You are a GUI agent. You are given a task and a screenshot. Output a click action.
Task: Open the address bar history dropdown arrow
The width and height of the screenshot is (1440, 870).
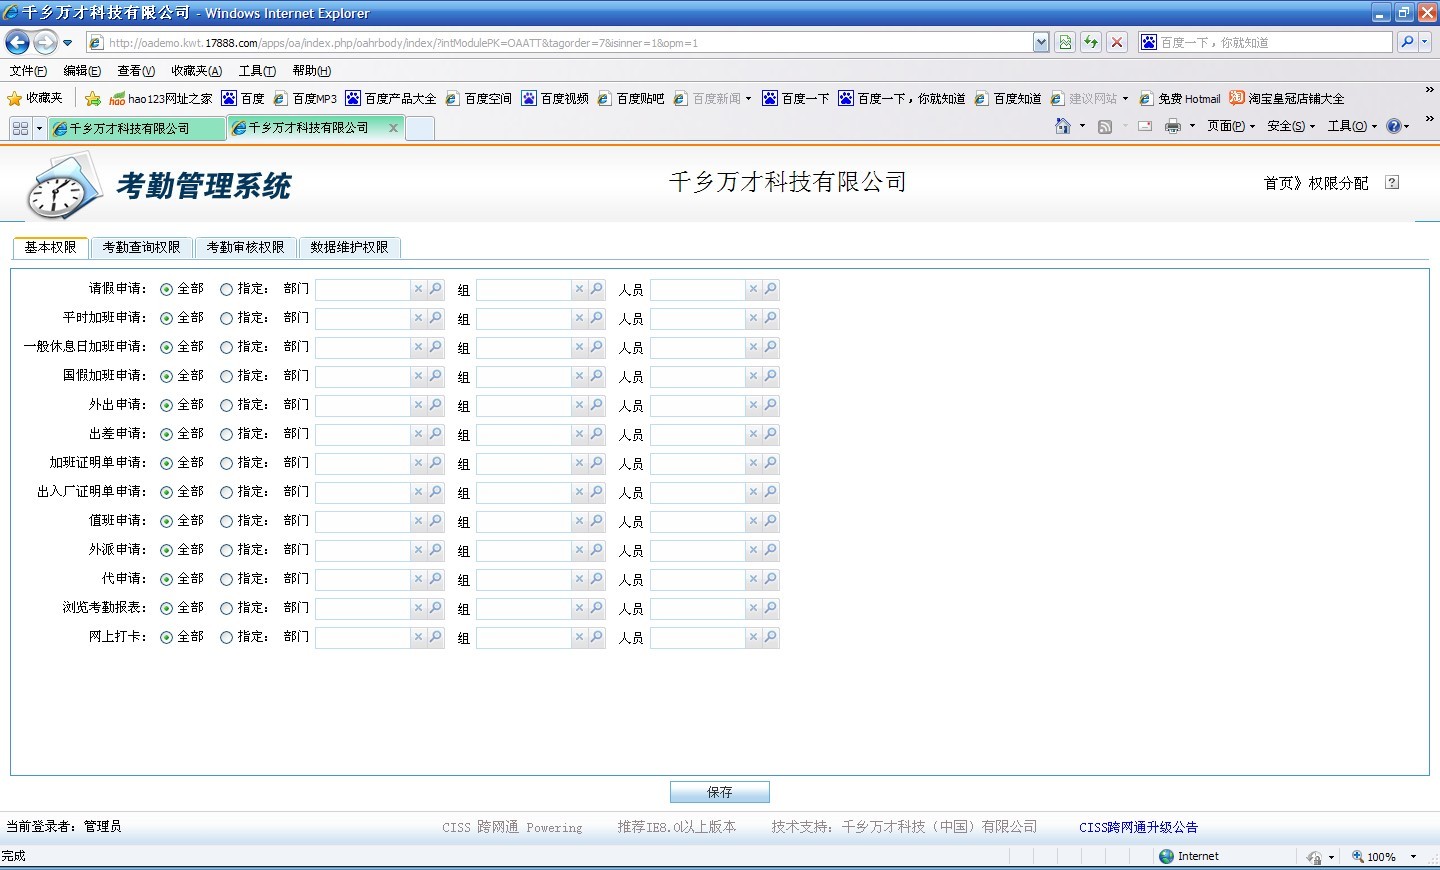pos(1041,42)
